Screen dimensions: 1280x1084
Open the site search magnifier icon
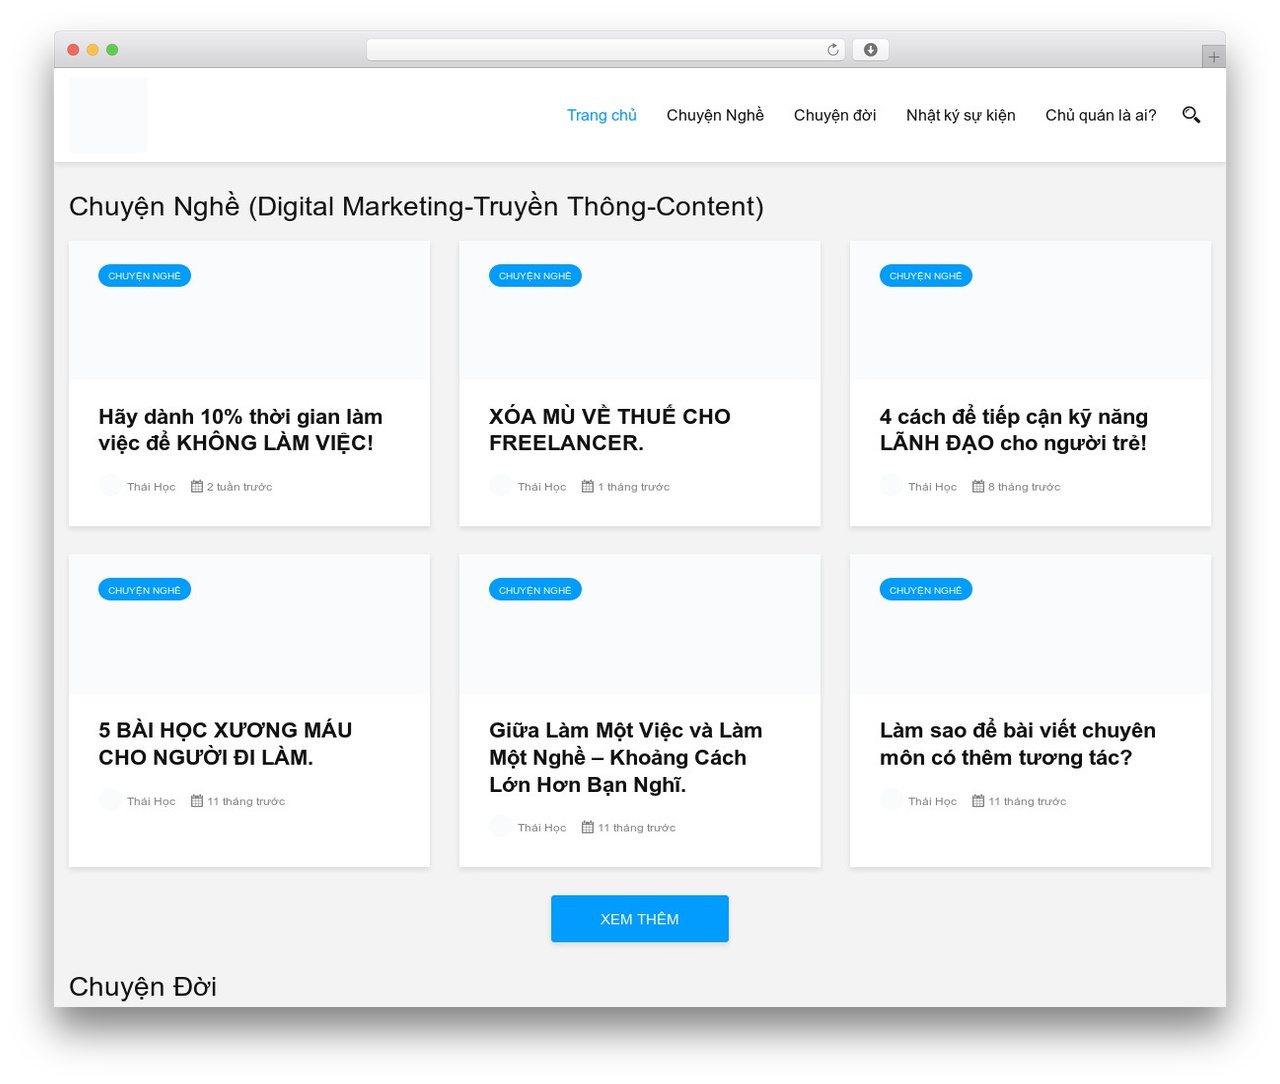(x=1191, y=115)
